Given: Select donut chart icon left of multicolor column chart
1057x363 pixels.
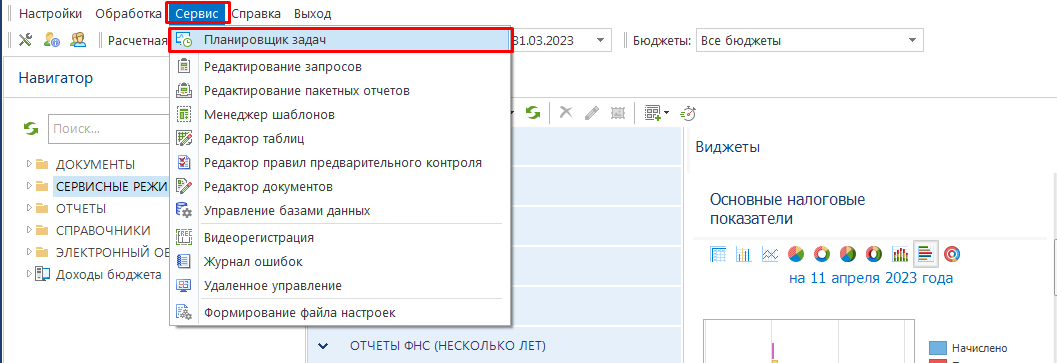Looking at the screenshot, I should pyautogui.click(x=874, y=254).
